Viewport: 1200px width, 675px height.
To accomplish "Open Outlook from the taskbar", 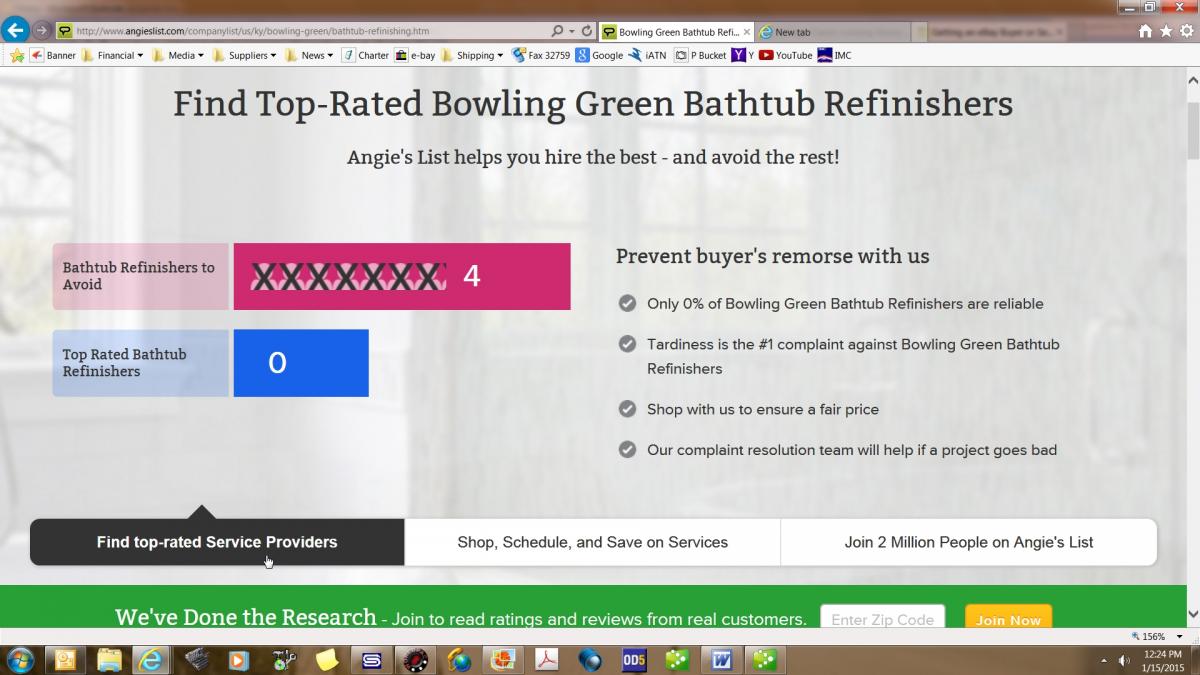I will (65, 660).
